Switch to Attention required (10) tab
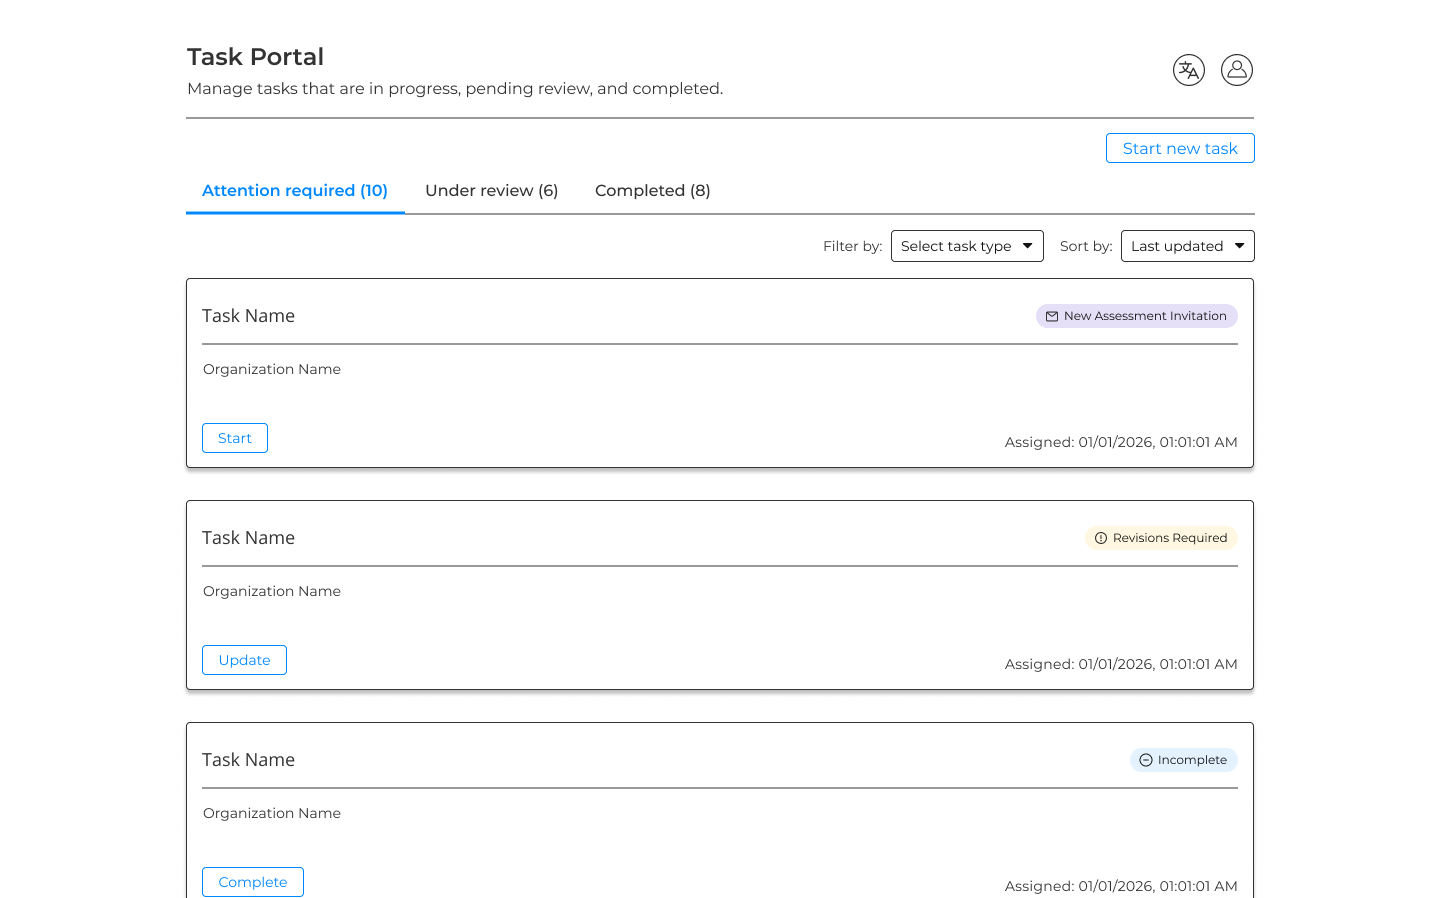The height and width of the screenshot is (898, 1440). [295, 191]
